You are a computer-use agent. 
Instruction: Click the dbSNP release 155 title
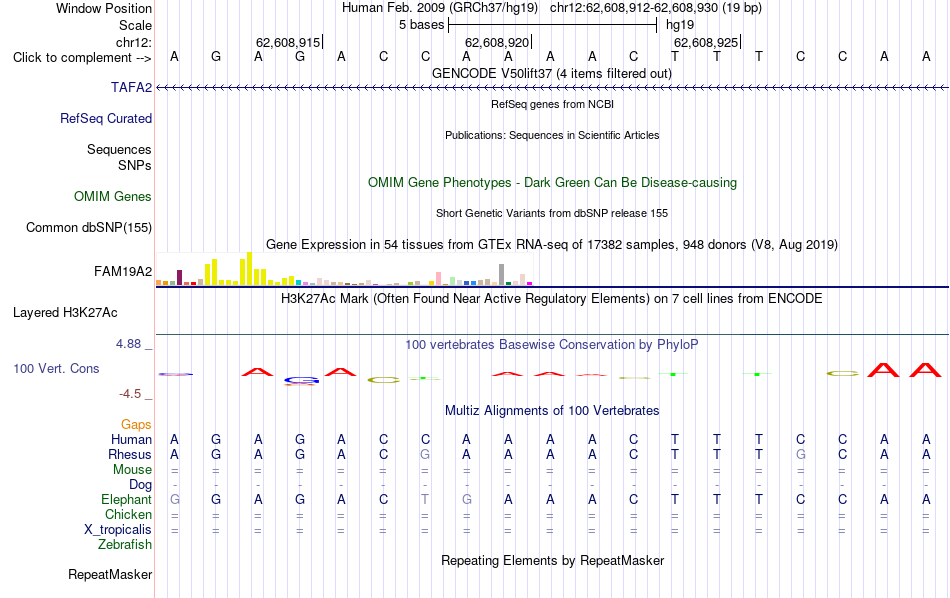coord(552,213)
